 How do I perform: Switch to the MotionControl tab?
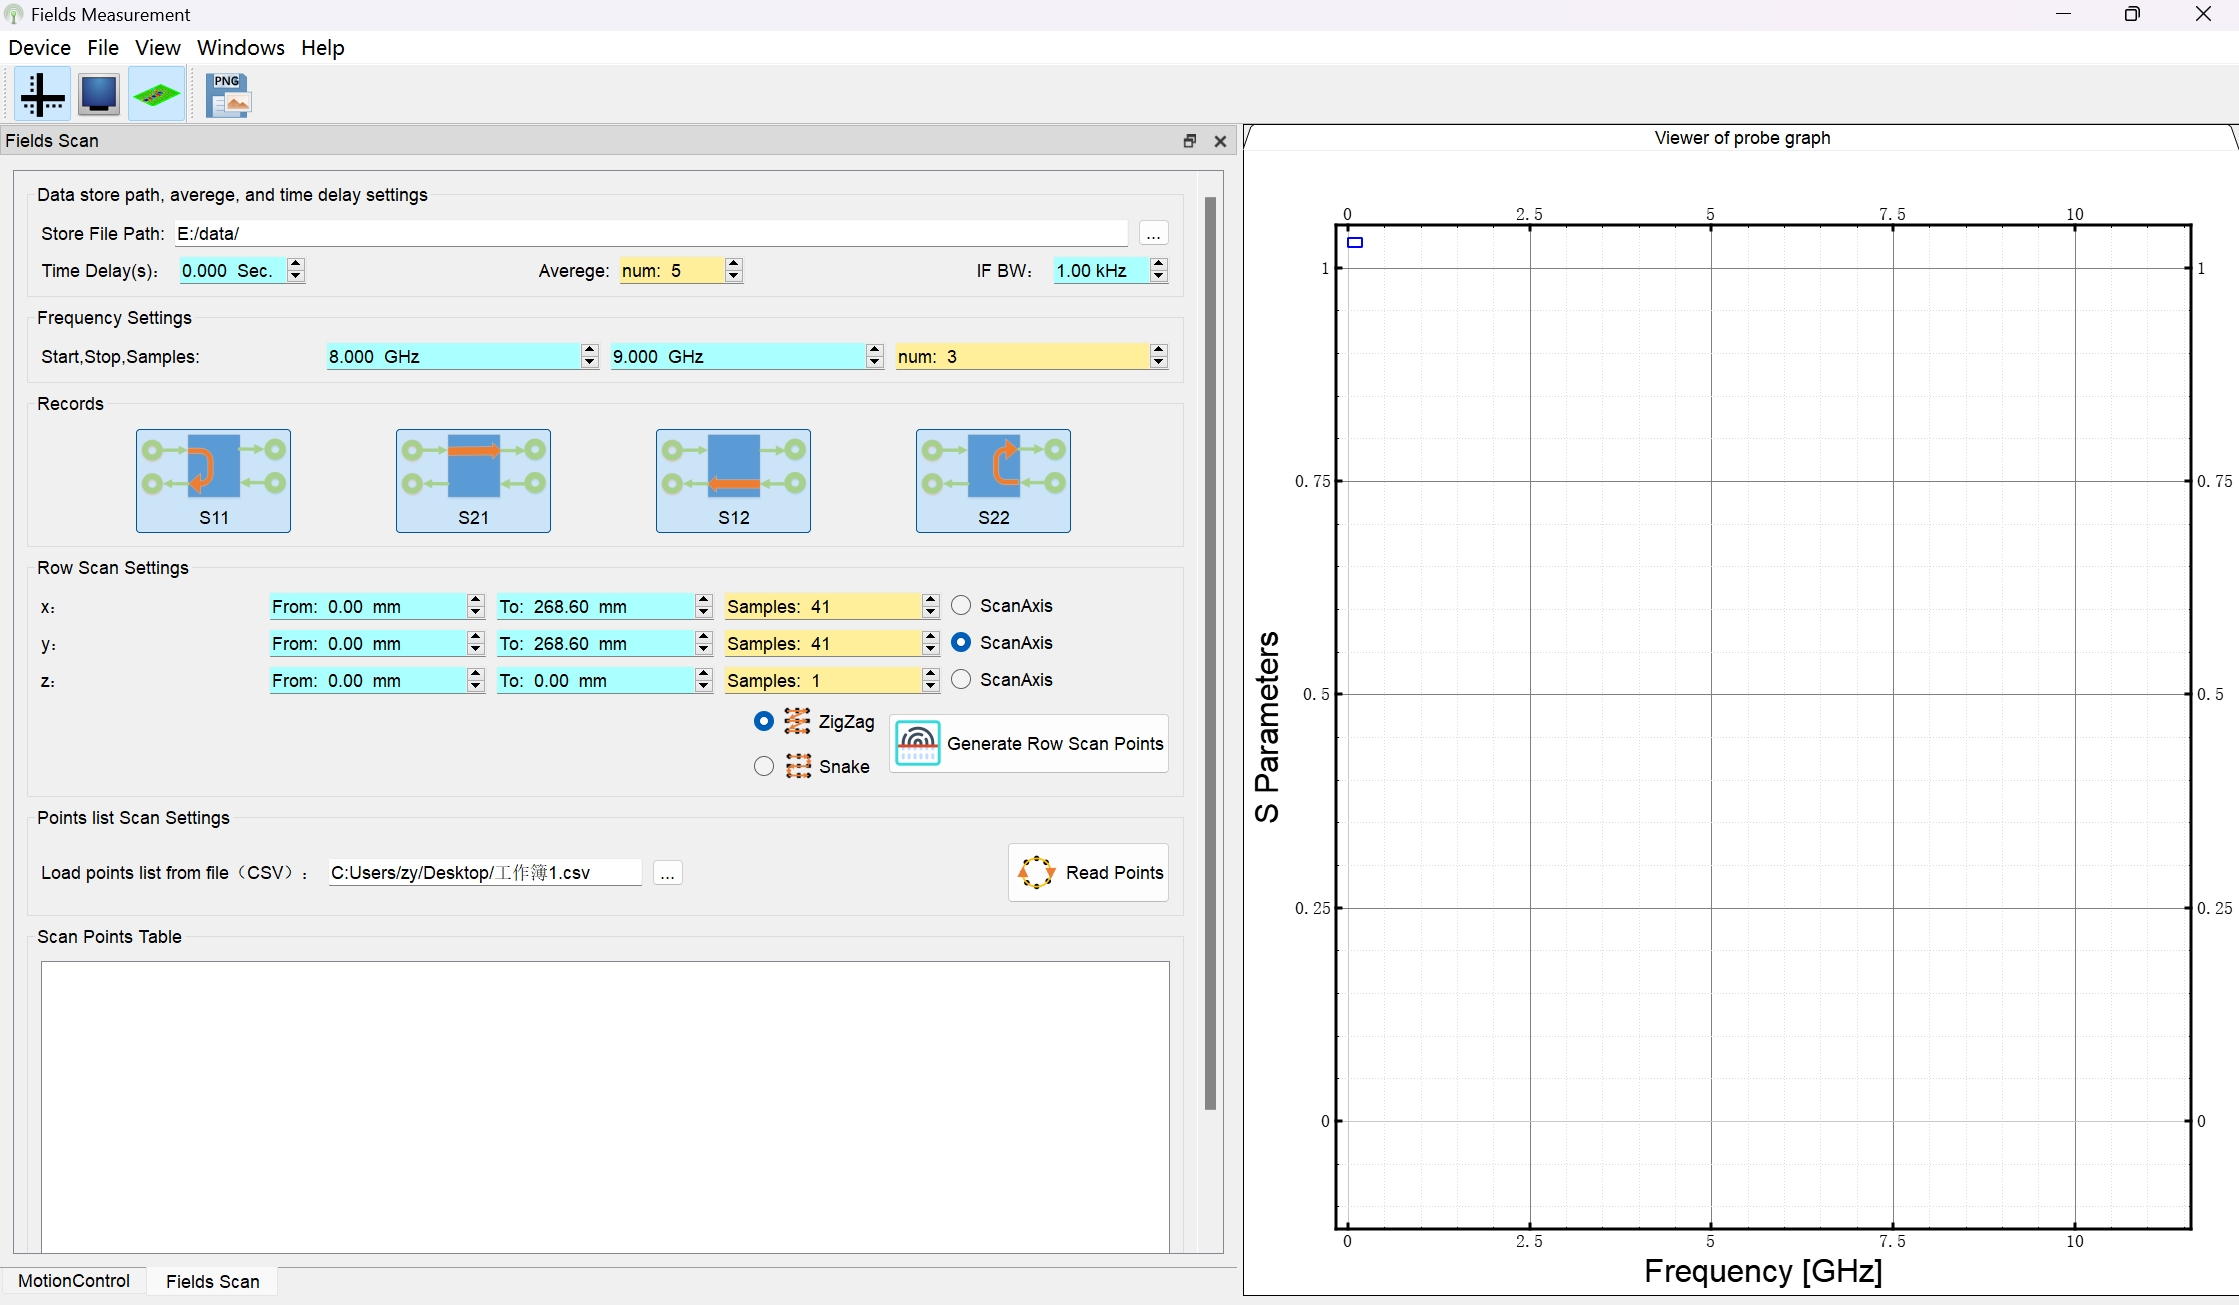click(x=74, y=1281)
